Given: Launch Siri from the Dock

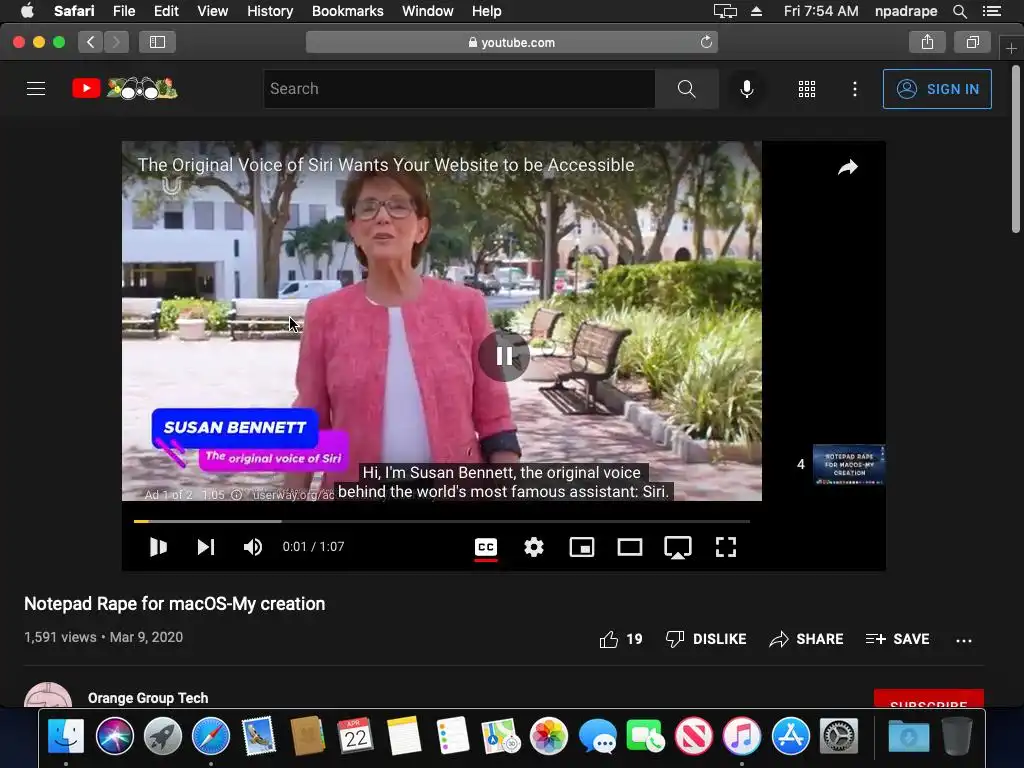Looking at the screenshot, I should pyautogui.click(x=114, y=736).
